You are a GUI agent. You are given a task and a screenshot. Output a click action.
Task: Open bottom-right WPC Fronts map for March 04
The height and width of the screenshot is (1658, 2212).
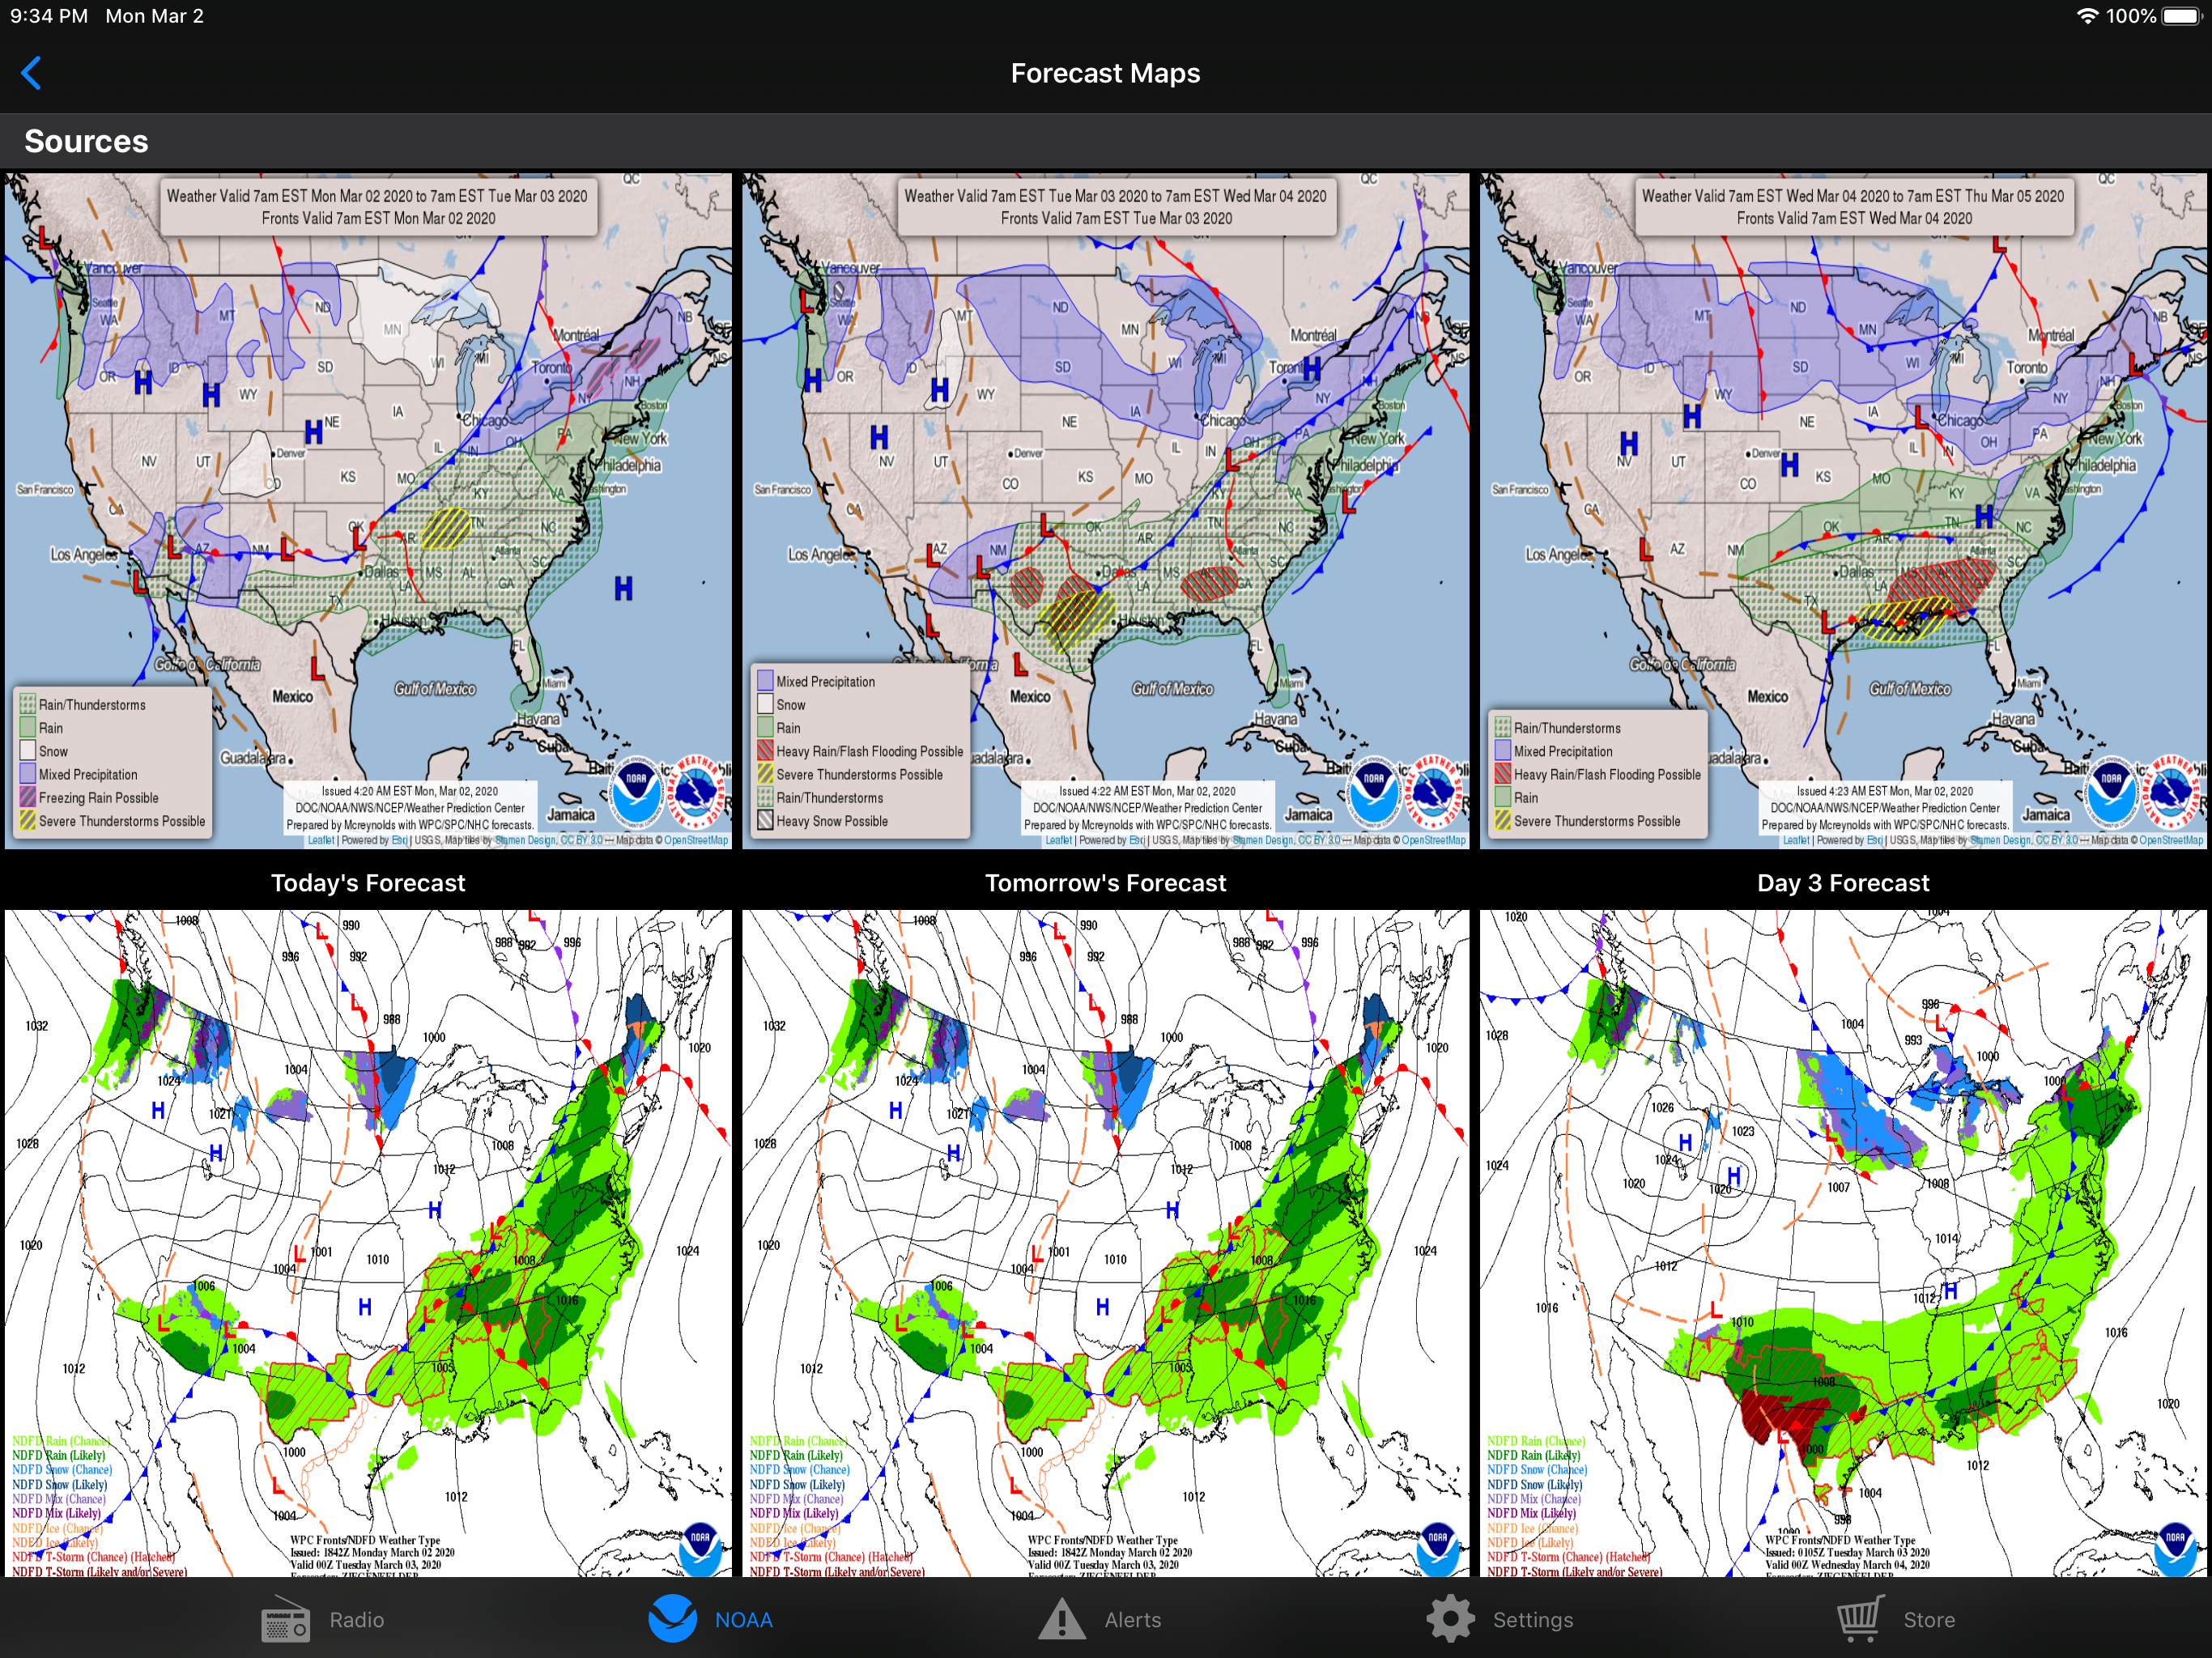(1843, 1243)
